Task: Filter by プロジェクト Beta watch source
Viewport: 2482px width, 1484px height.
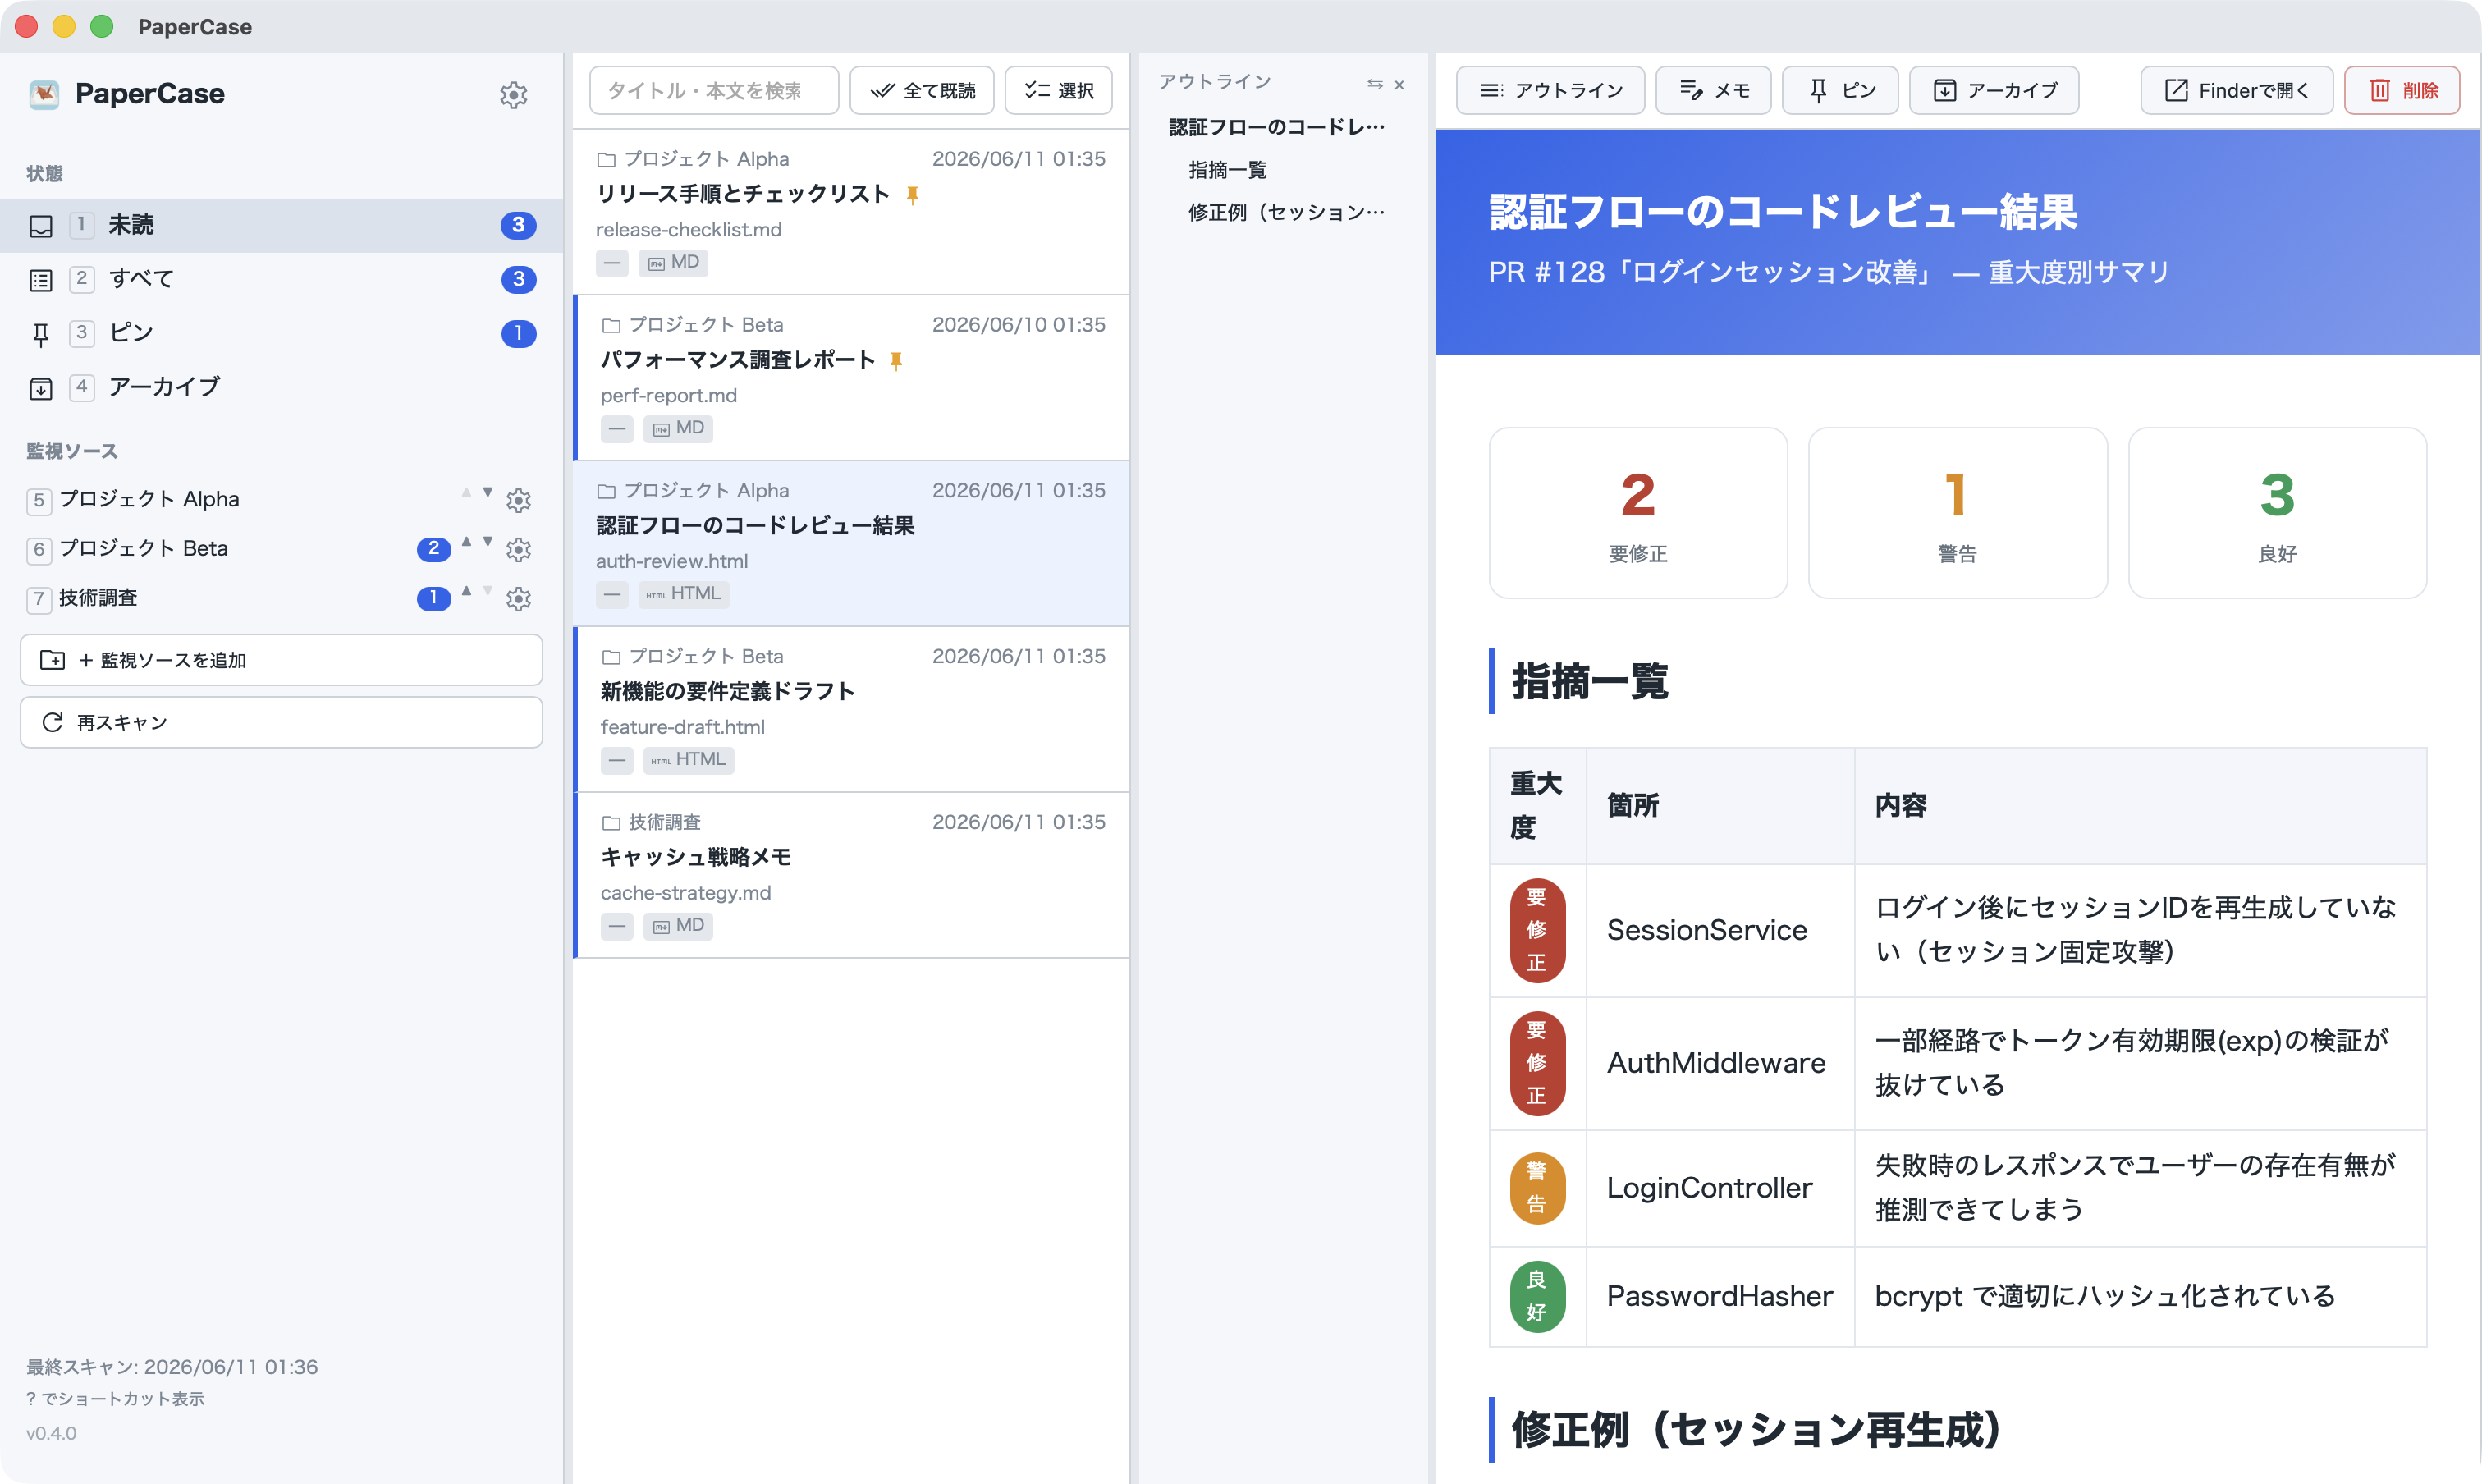Action: click(143, 548)
